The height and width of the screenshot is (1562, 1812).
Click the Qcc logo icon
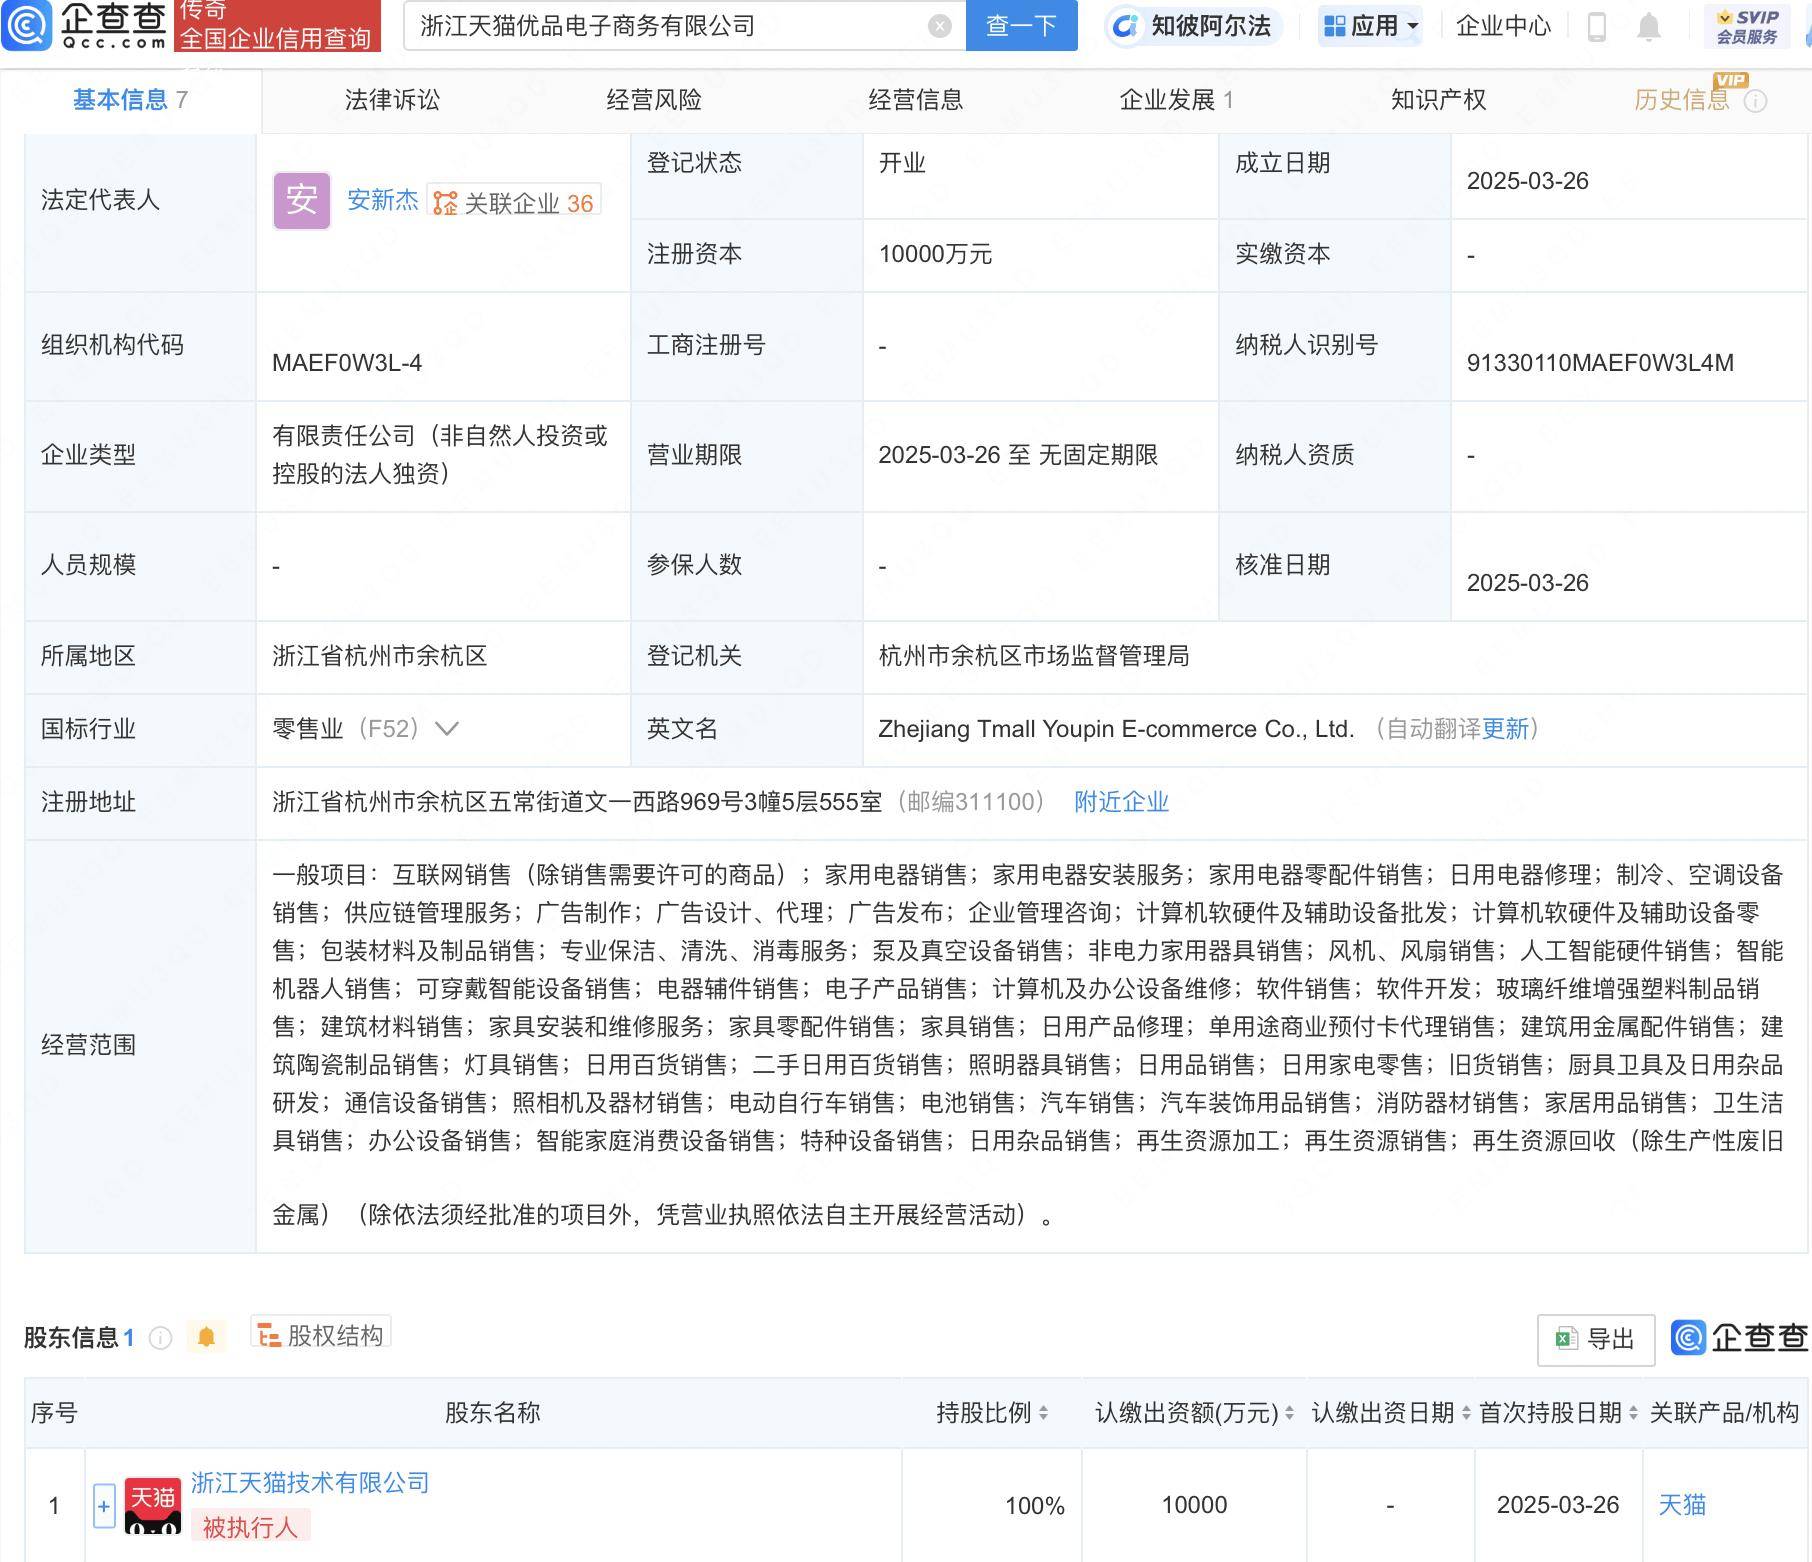pyautogui.click(x=27, y=25)
